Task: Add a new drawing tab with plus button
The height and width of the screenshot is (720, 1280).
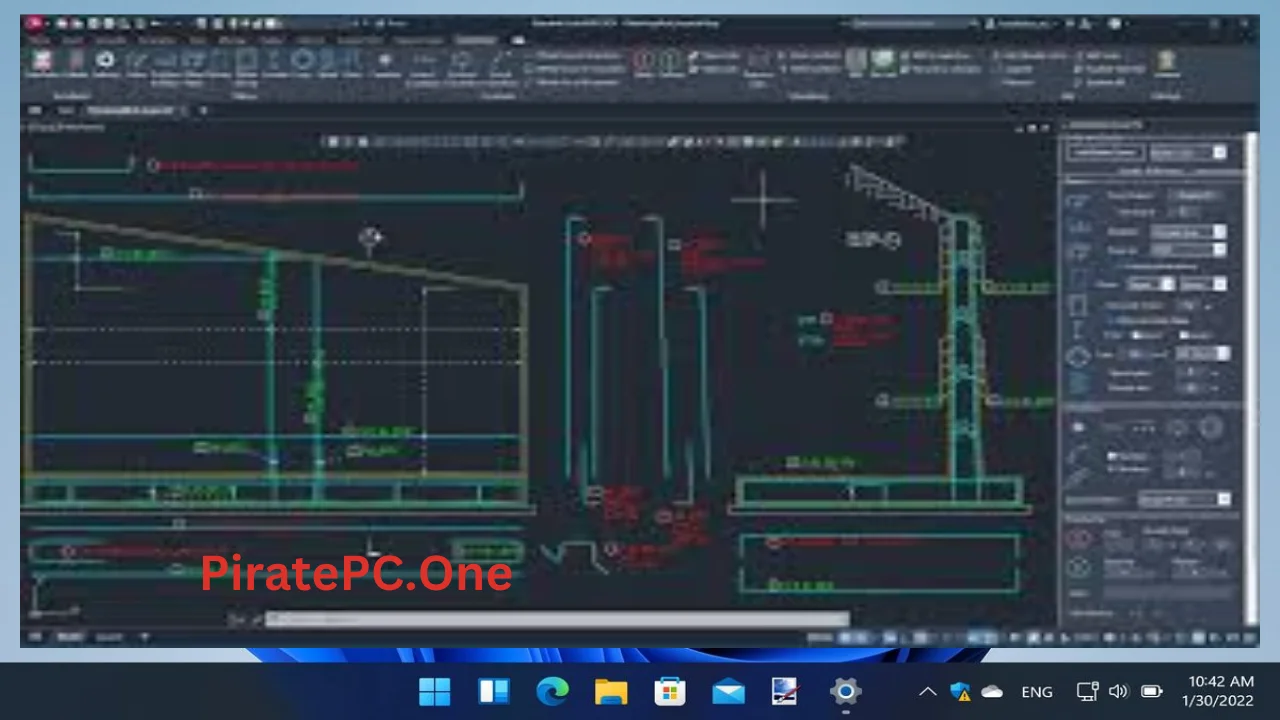Action: (x=203, y=110)
